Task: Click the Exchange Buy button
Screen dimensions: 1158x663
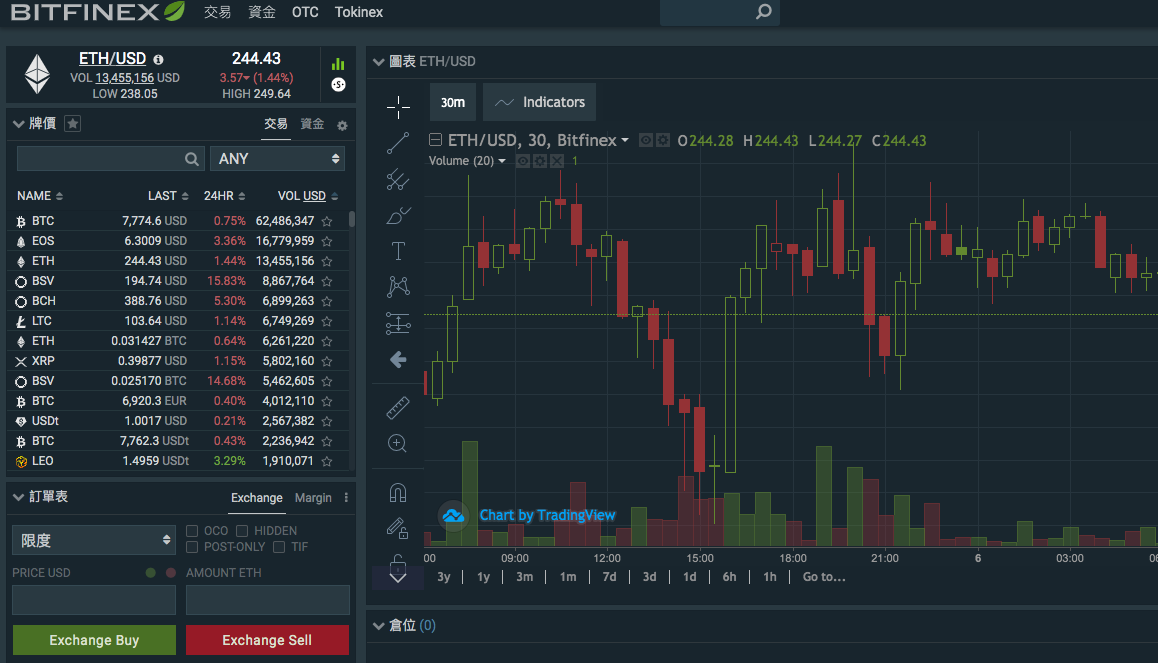Action: (x=94, y=640)
